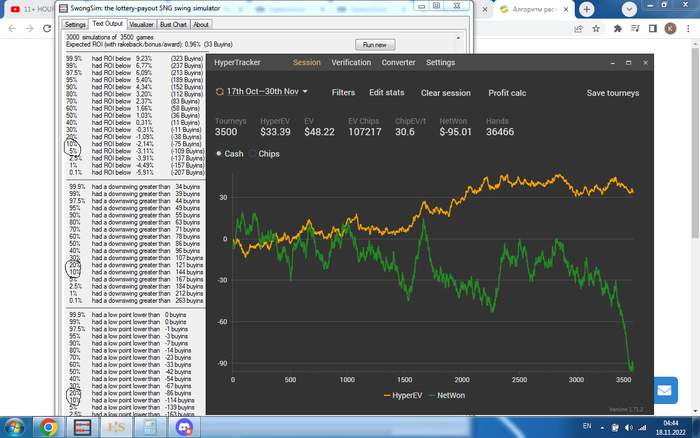
Task: Click the Hands value 36466
Action: pos(500,132)
